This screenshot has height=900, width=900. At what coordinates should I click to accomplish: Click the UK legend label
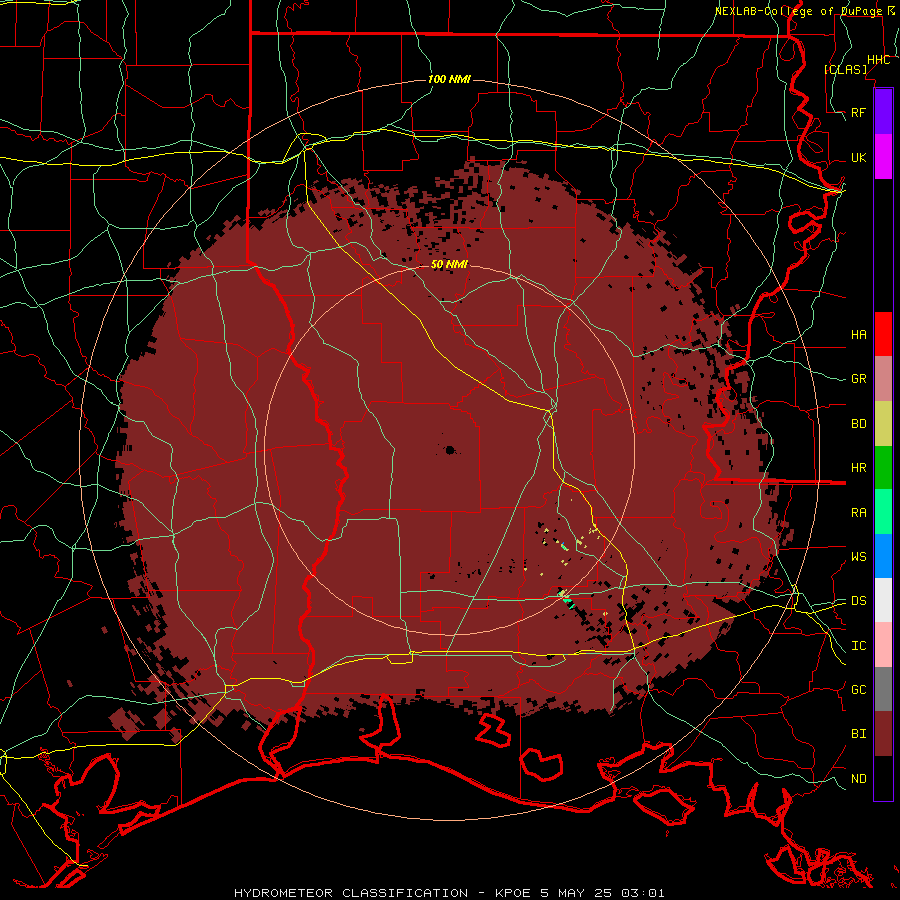pos(859,157)
